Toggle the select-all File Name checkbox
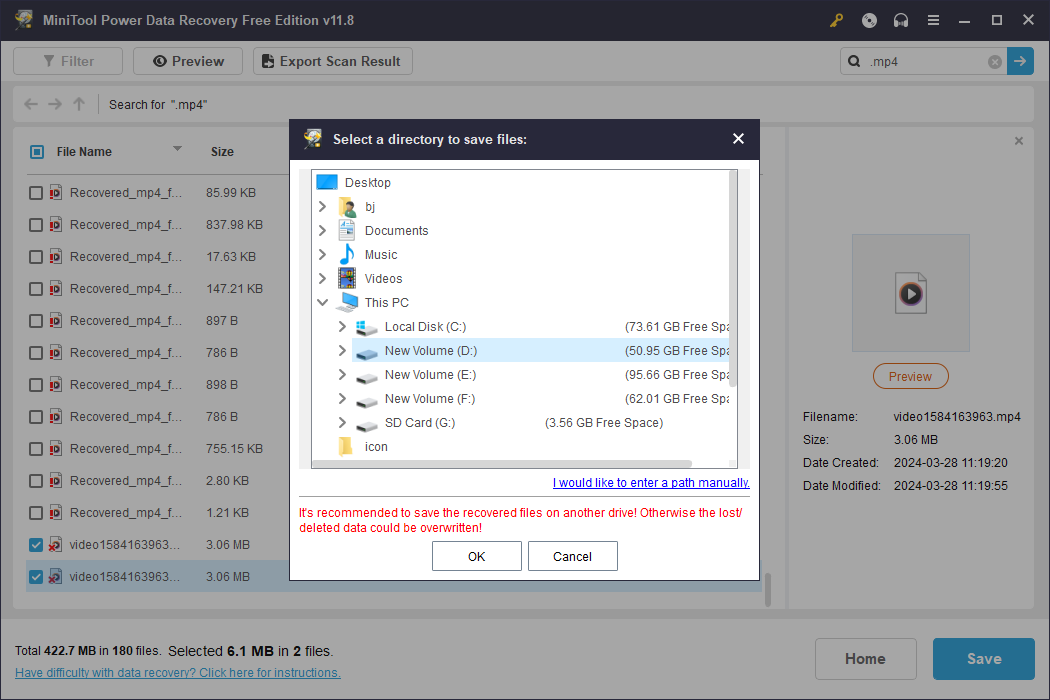 (x=37, y=152)
